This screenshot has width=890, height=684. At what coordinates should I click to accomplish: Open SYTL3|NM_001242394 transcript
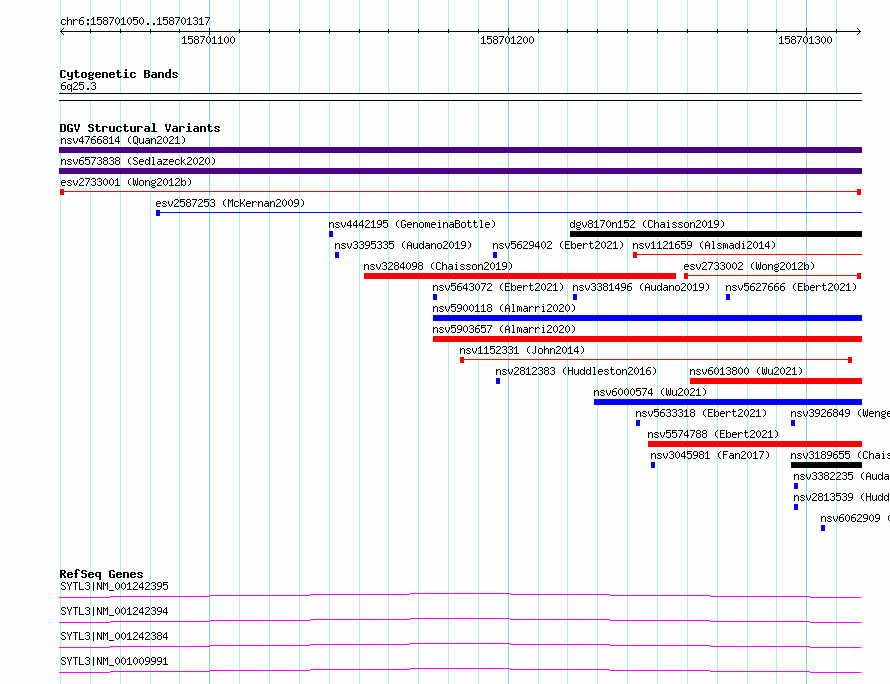(x=114, y=611)
